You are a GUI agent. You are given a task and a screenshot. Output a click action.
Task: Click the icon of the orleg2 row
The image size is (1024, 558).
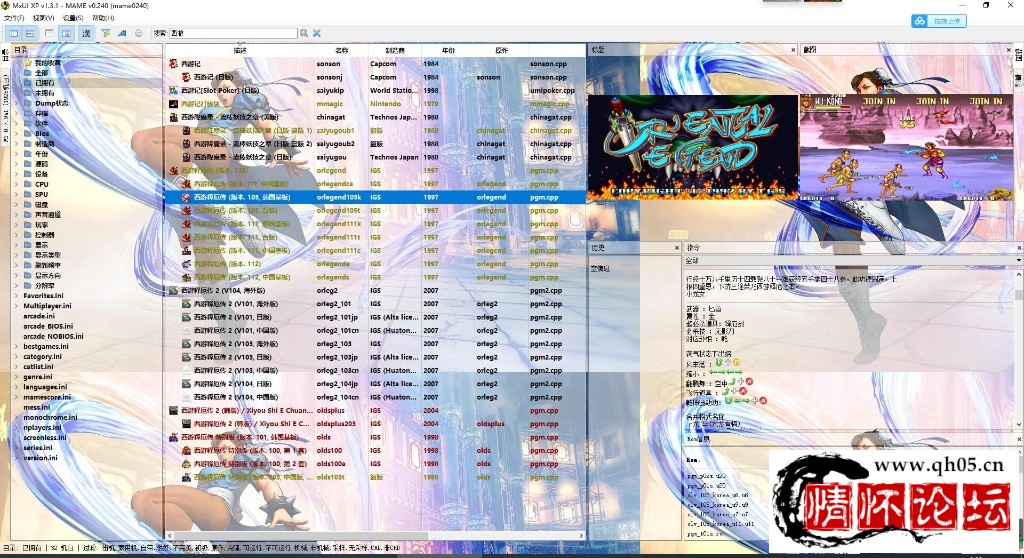click(174, 291)
